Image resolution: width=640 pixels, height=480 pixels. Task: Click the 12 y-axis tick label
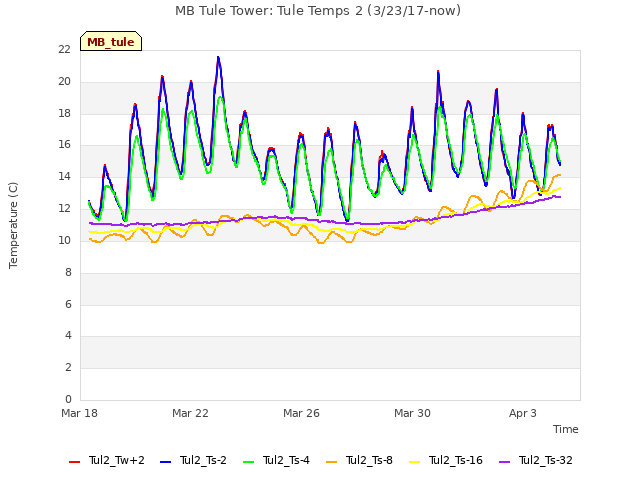point(64,208)
